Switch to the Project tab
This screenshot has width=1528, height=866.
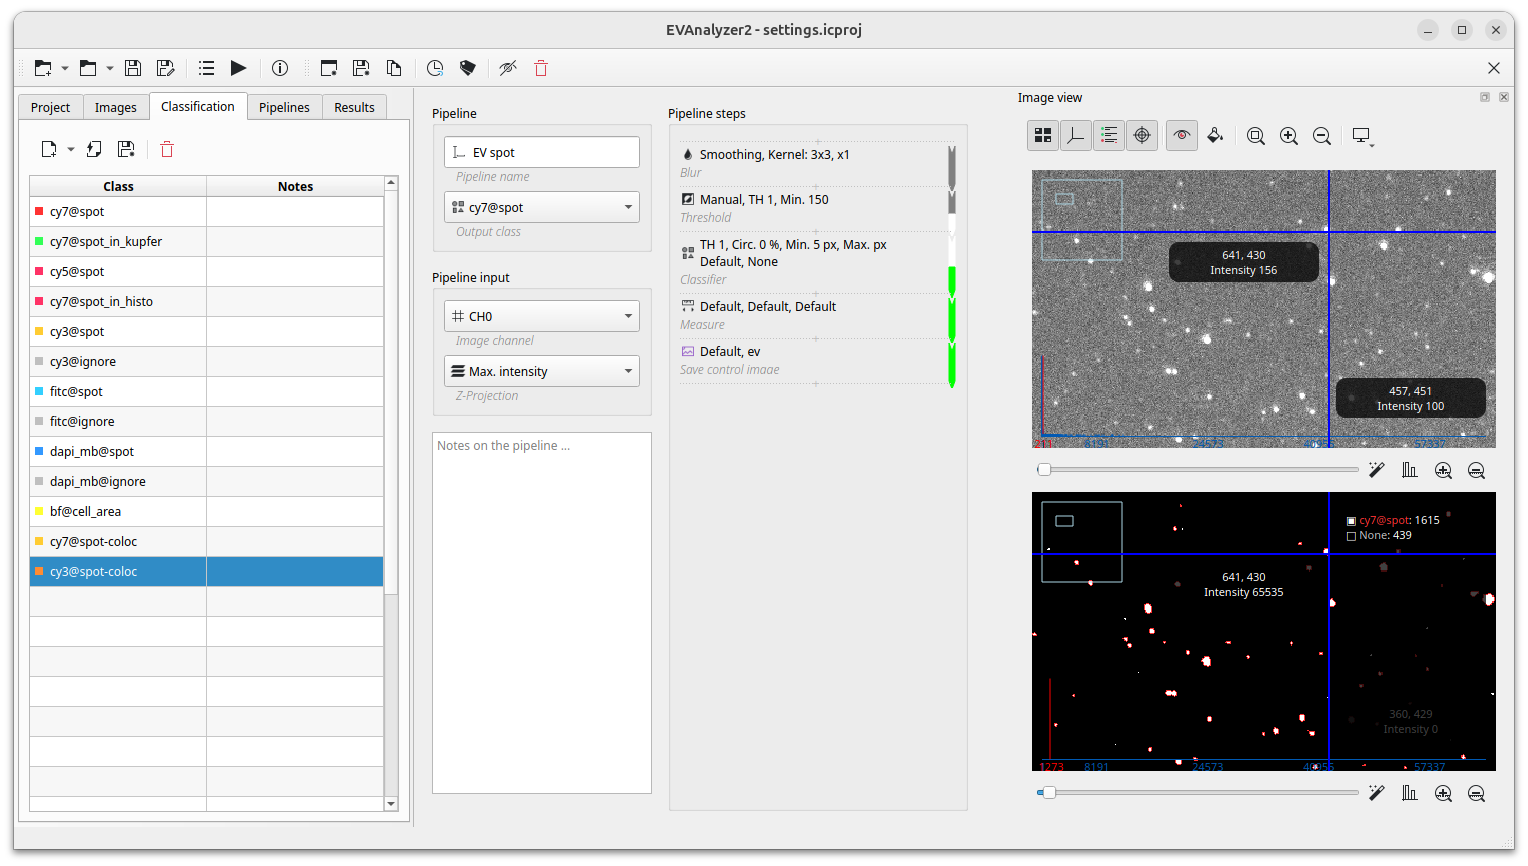coord(50,107)
